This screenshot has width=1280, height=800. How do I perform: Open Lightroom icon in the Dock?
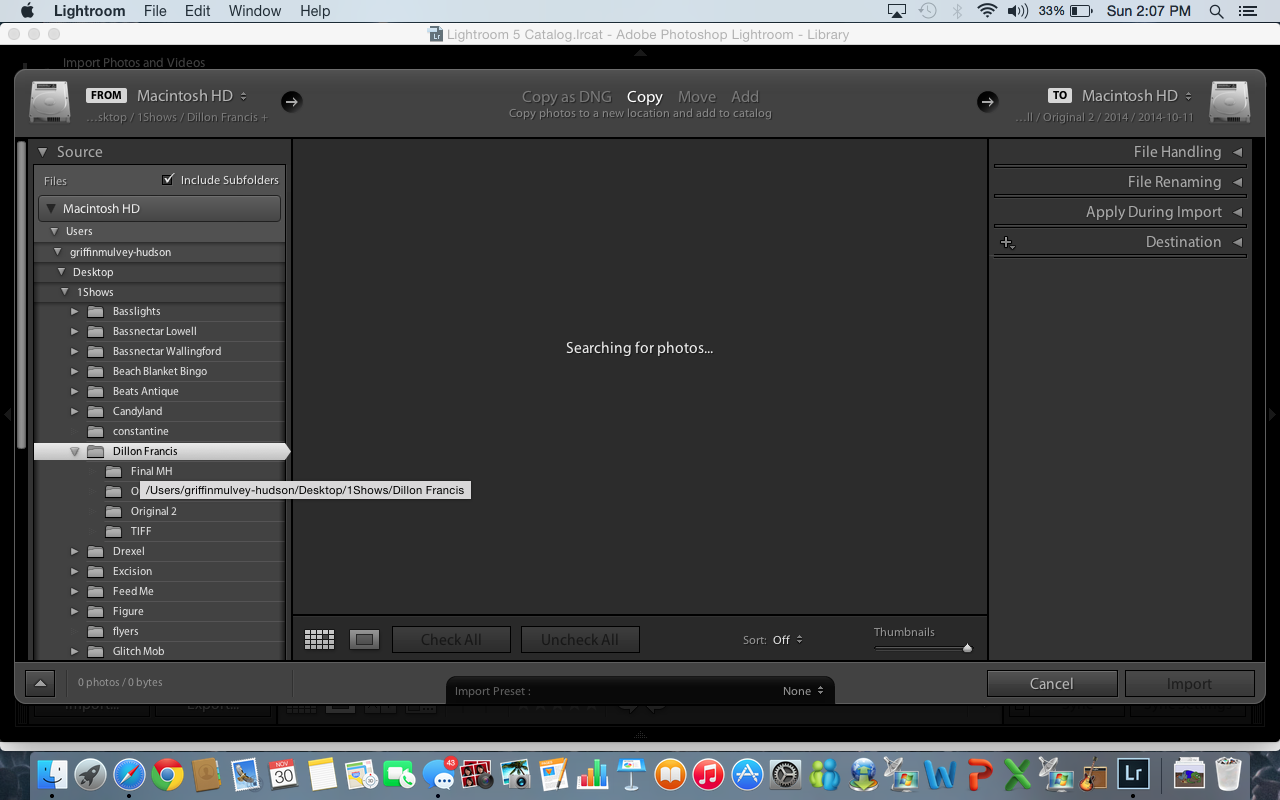coord(1133,774)
